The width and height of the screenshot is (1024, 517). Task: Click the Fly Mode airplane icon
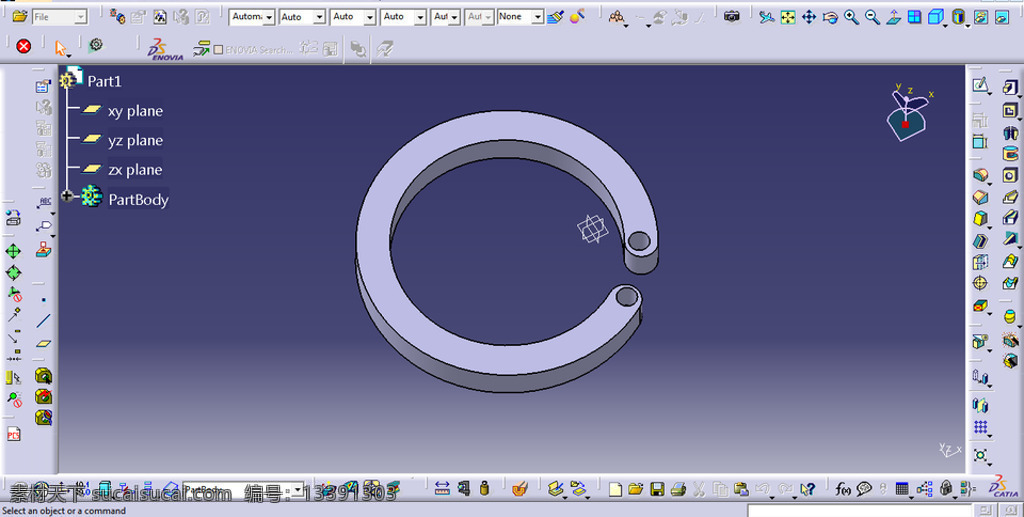point(767,17)
